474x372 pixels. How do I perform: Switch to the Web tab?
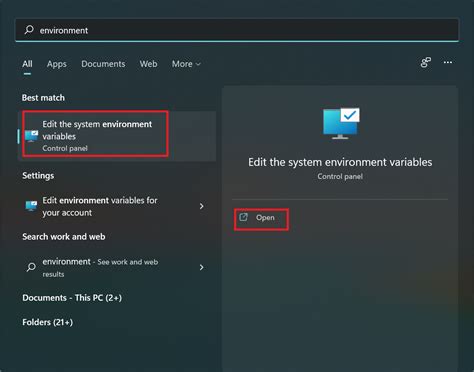tap(148, 64)
